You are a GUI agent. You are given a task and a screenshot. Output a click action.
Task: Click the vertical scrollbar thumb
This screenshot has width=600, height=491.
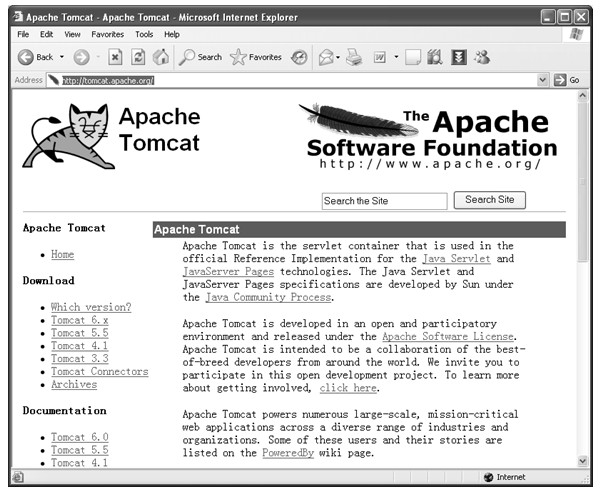pyautogui.click(x=582, y=182)
